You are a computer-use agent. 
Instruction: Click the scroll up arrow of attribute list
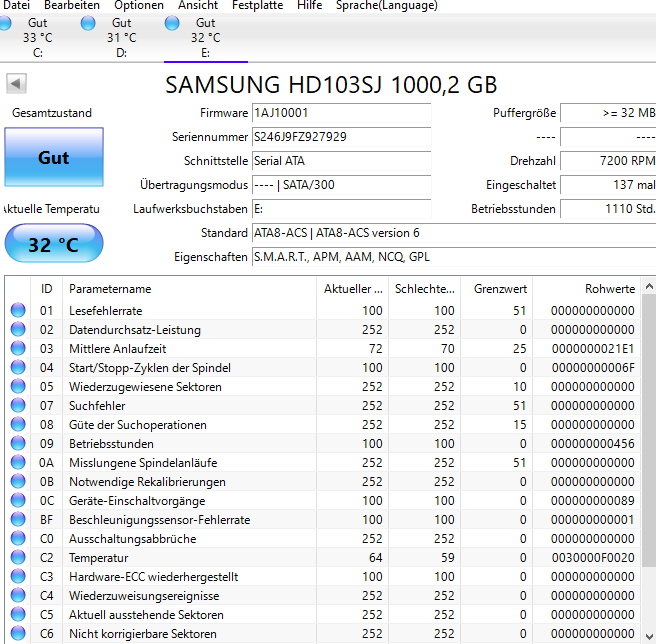(x=649, y=287)
